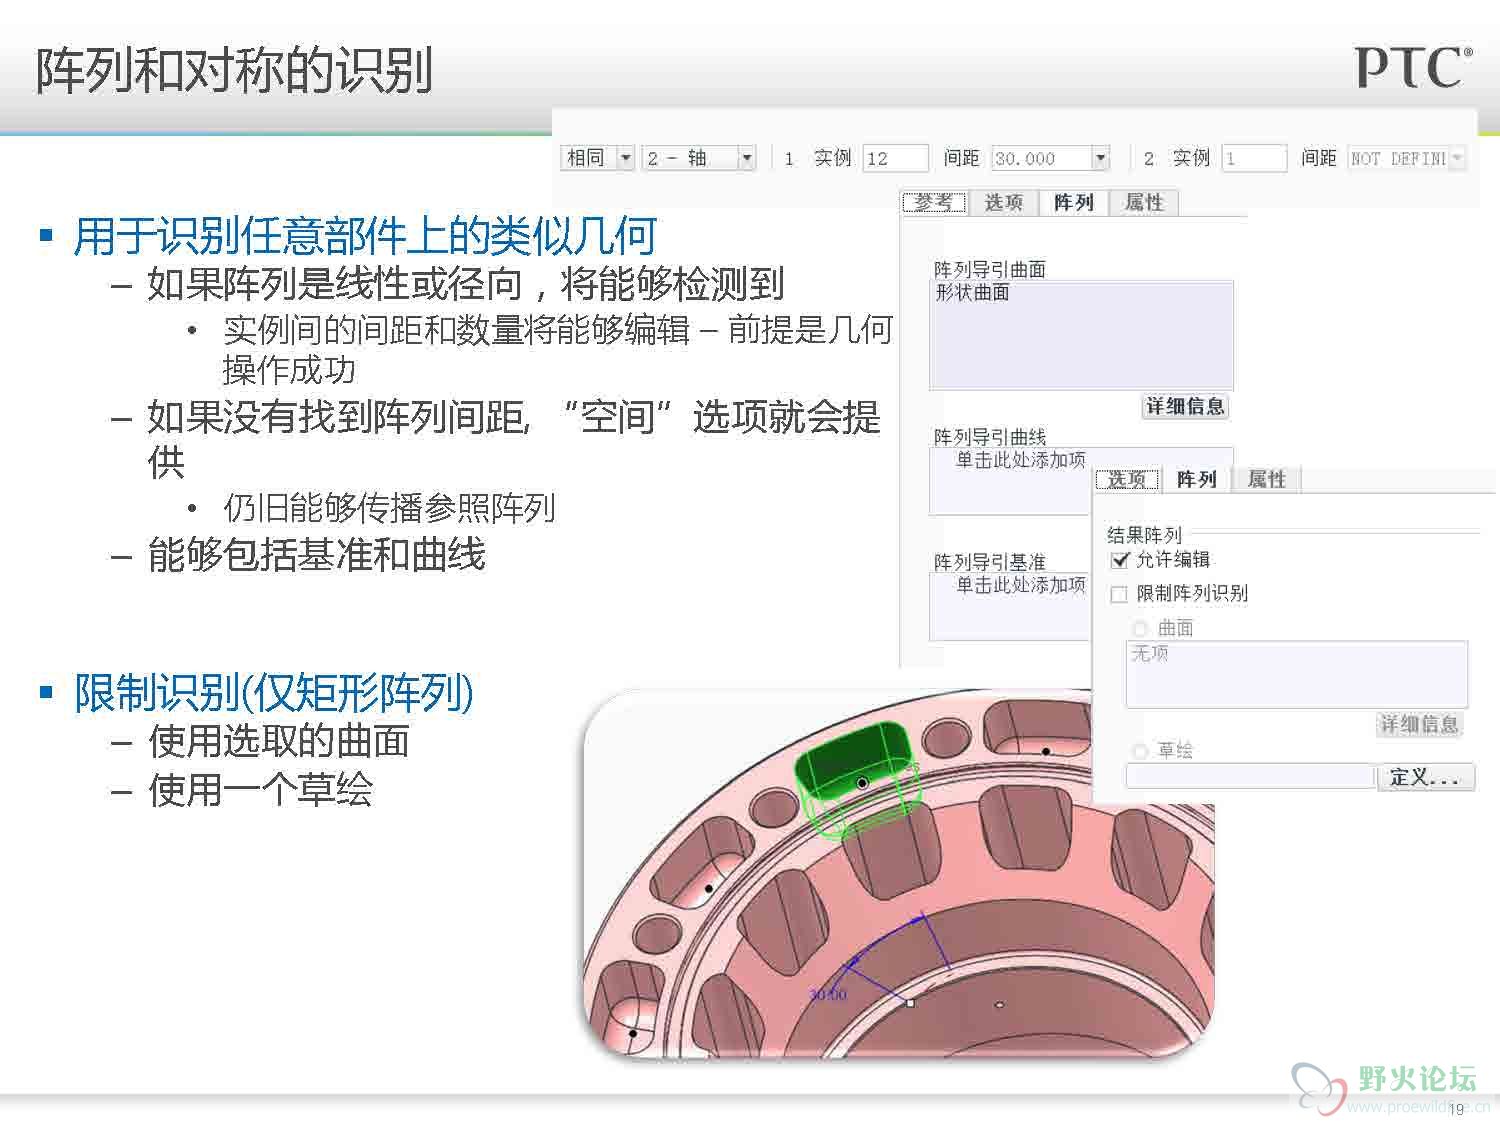Click the greyed 详细信息 button in lower panel
The height and width of the screenshot is (1125, 1500).
1420,724
